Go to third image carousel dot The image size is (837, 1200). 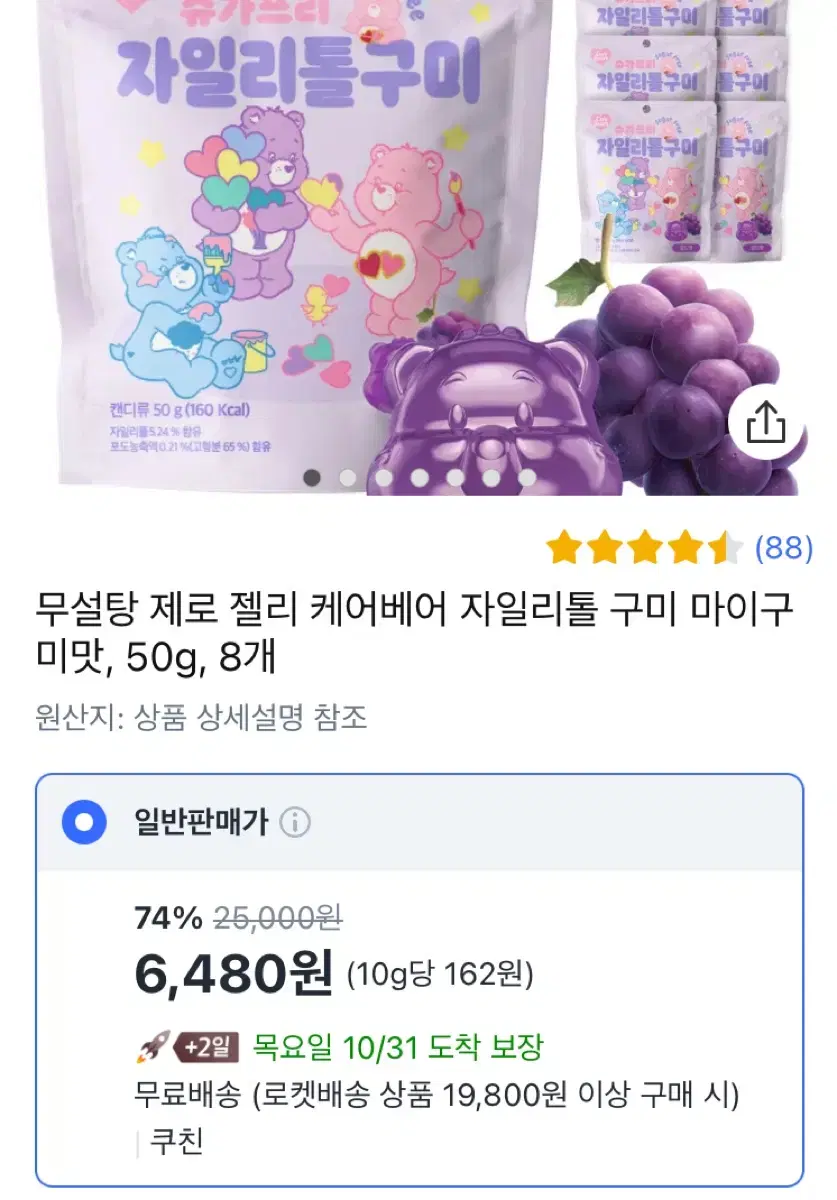pyautogui.click(x=384, y=478)
